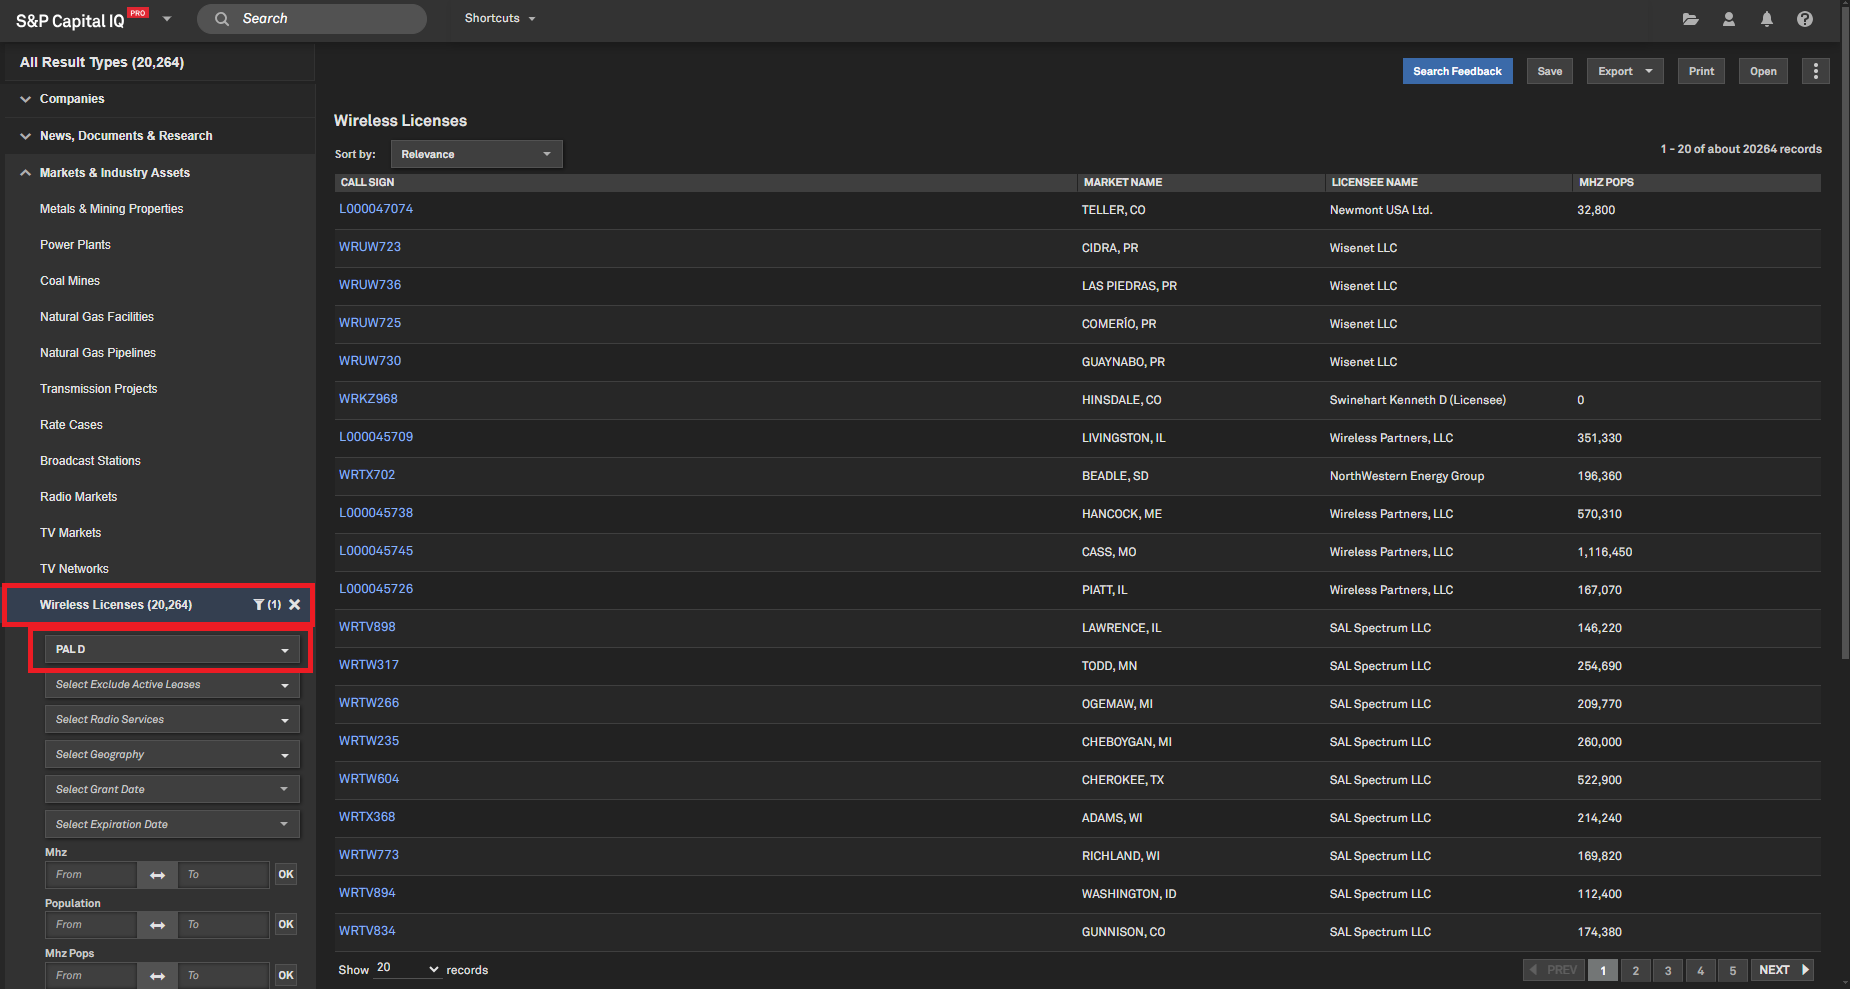Viewport: 1850px width, 989px height.
Task: Click the Mhz range swap arrows icon
Action: (157, 875)
